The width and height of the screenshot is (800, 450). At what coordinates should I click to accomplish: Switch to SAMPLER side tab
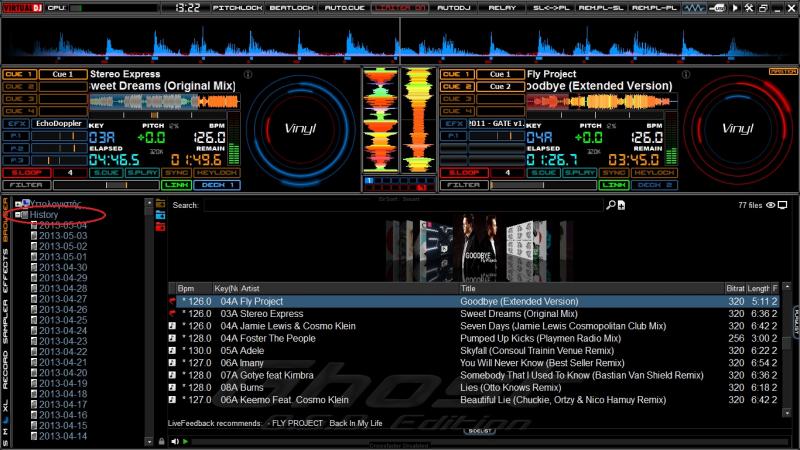coord(5,321)
